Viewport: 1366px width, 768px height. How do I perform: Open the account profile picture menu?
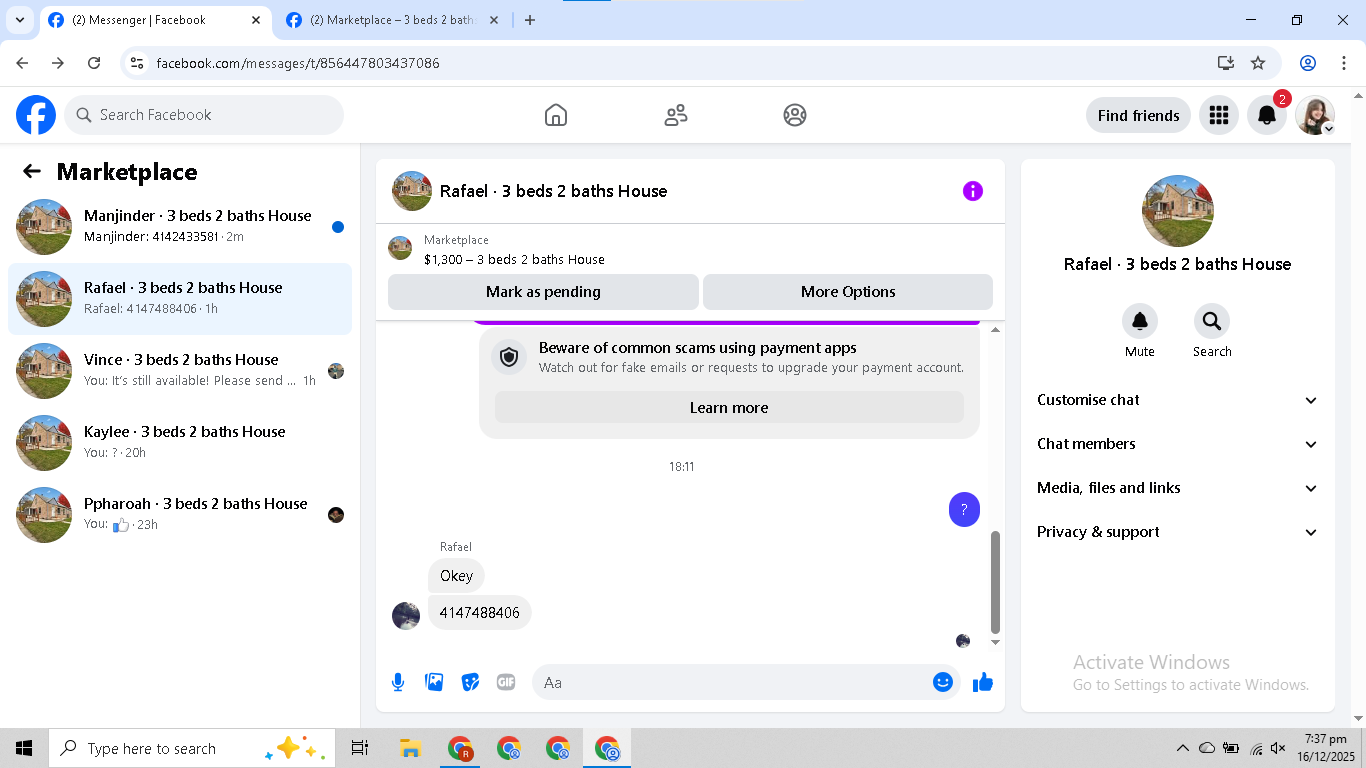1315,115
